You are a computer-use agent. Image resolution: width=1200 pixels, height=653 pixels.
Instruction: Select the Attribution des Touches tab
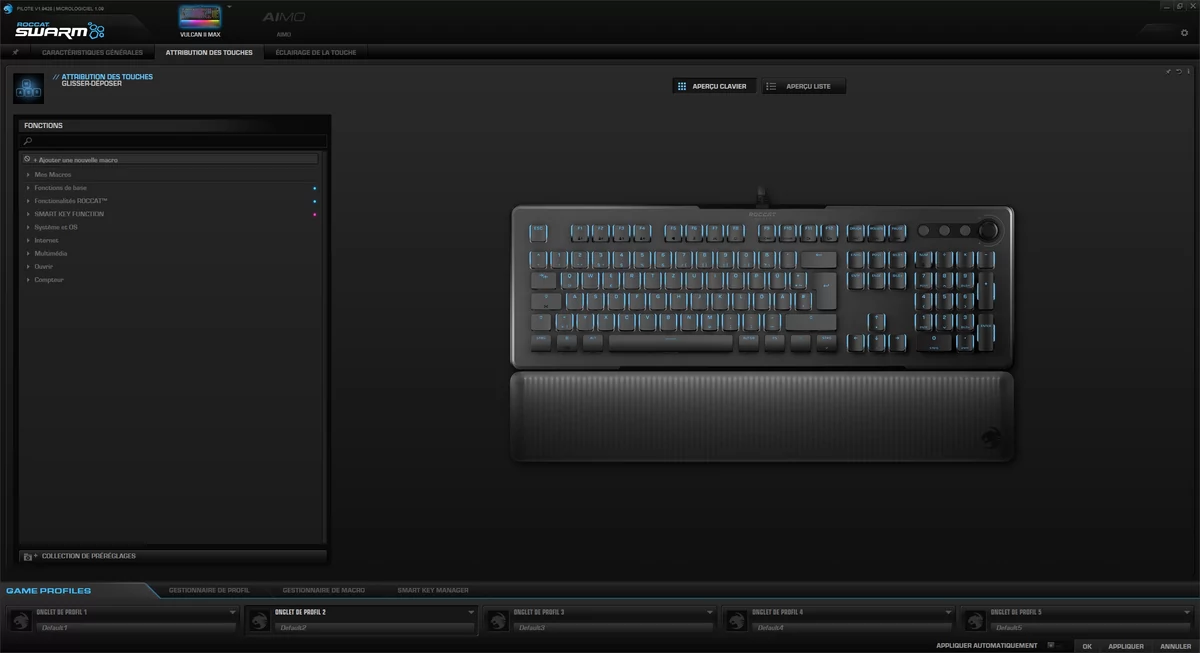tap(209, 52)
